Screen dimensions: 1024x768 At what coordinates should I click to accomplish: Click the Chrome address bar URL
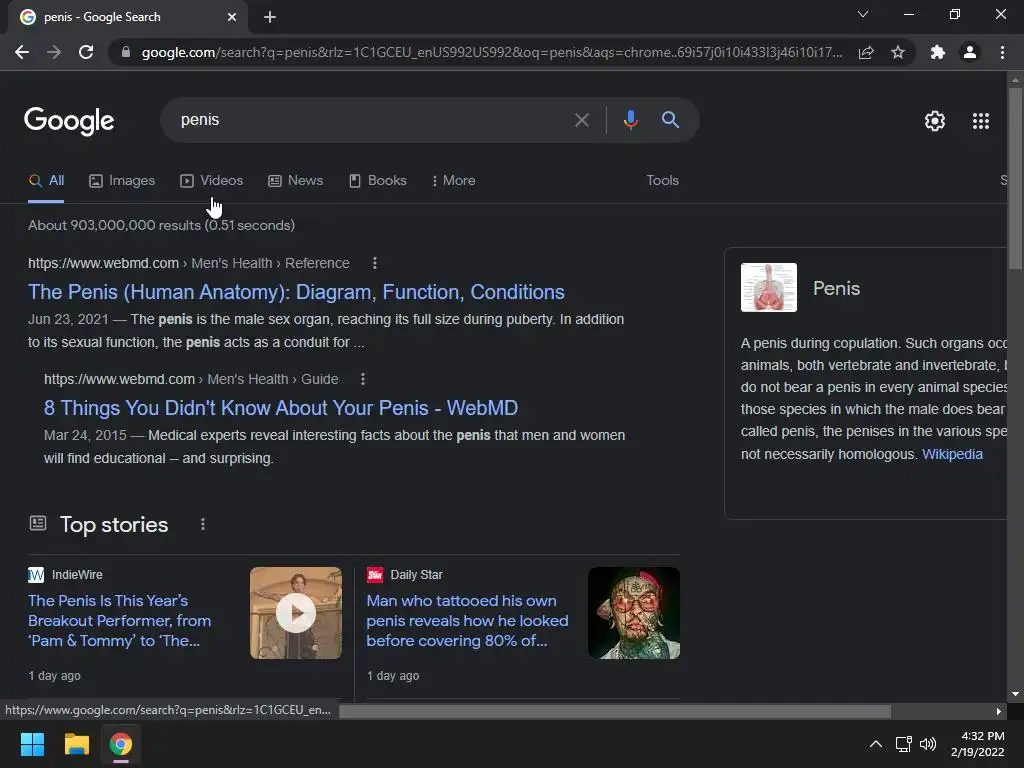[x=491, y=52]
